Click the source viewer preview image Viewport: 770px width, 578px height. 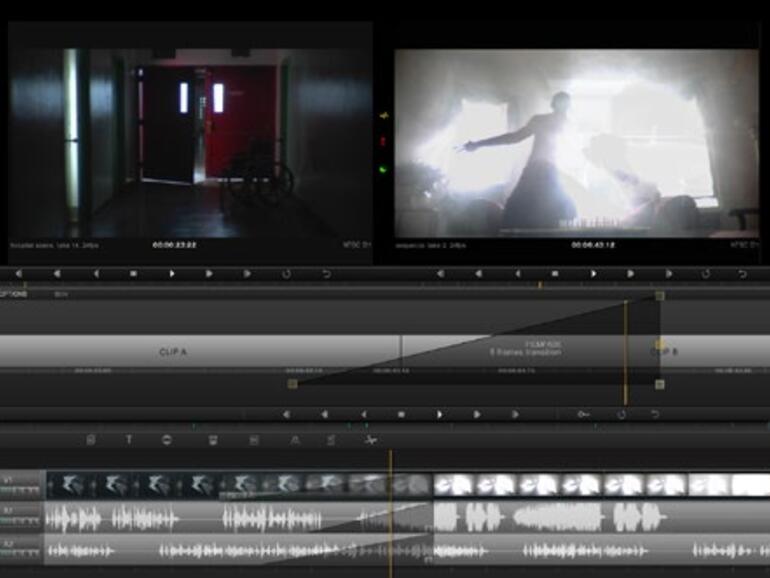point(191,143)
